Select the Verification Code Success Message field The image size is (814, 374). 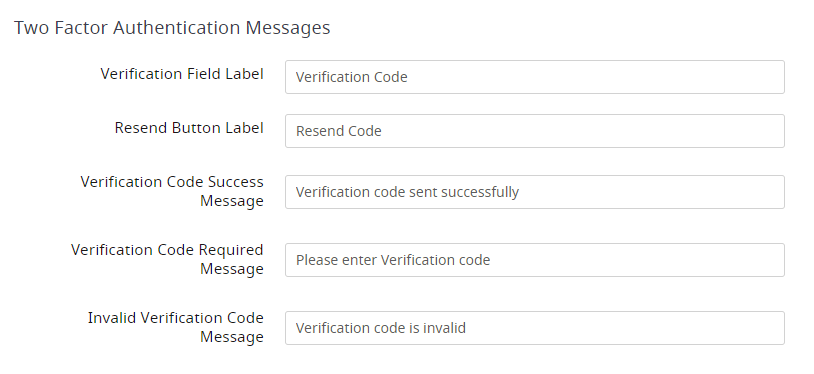(x=535, y=192)
